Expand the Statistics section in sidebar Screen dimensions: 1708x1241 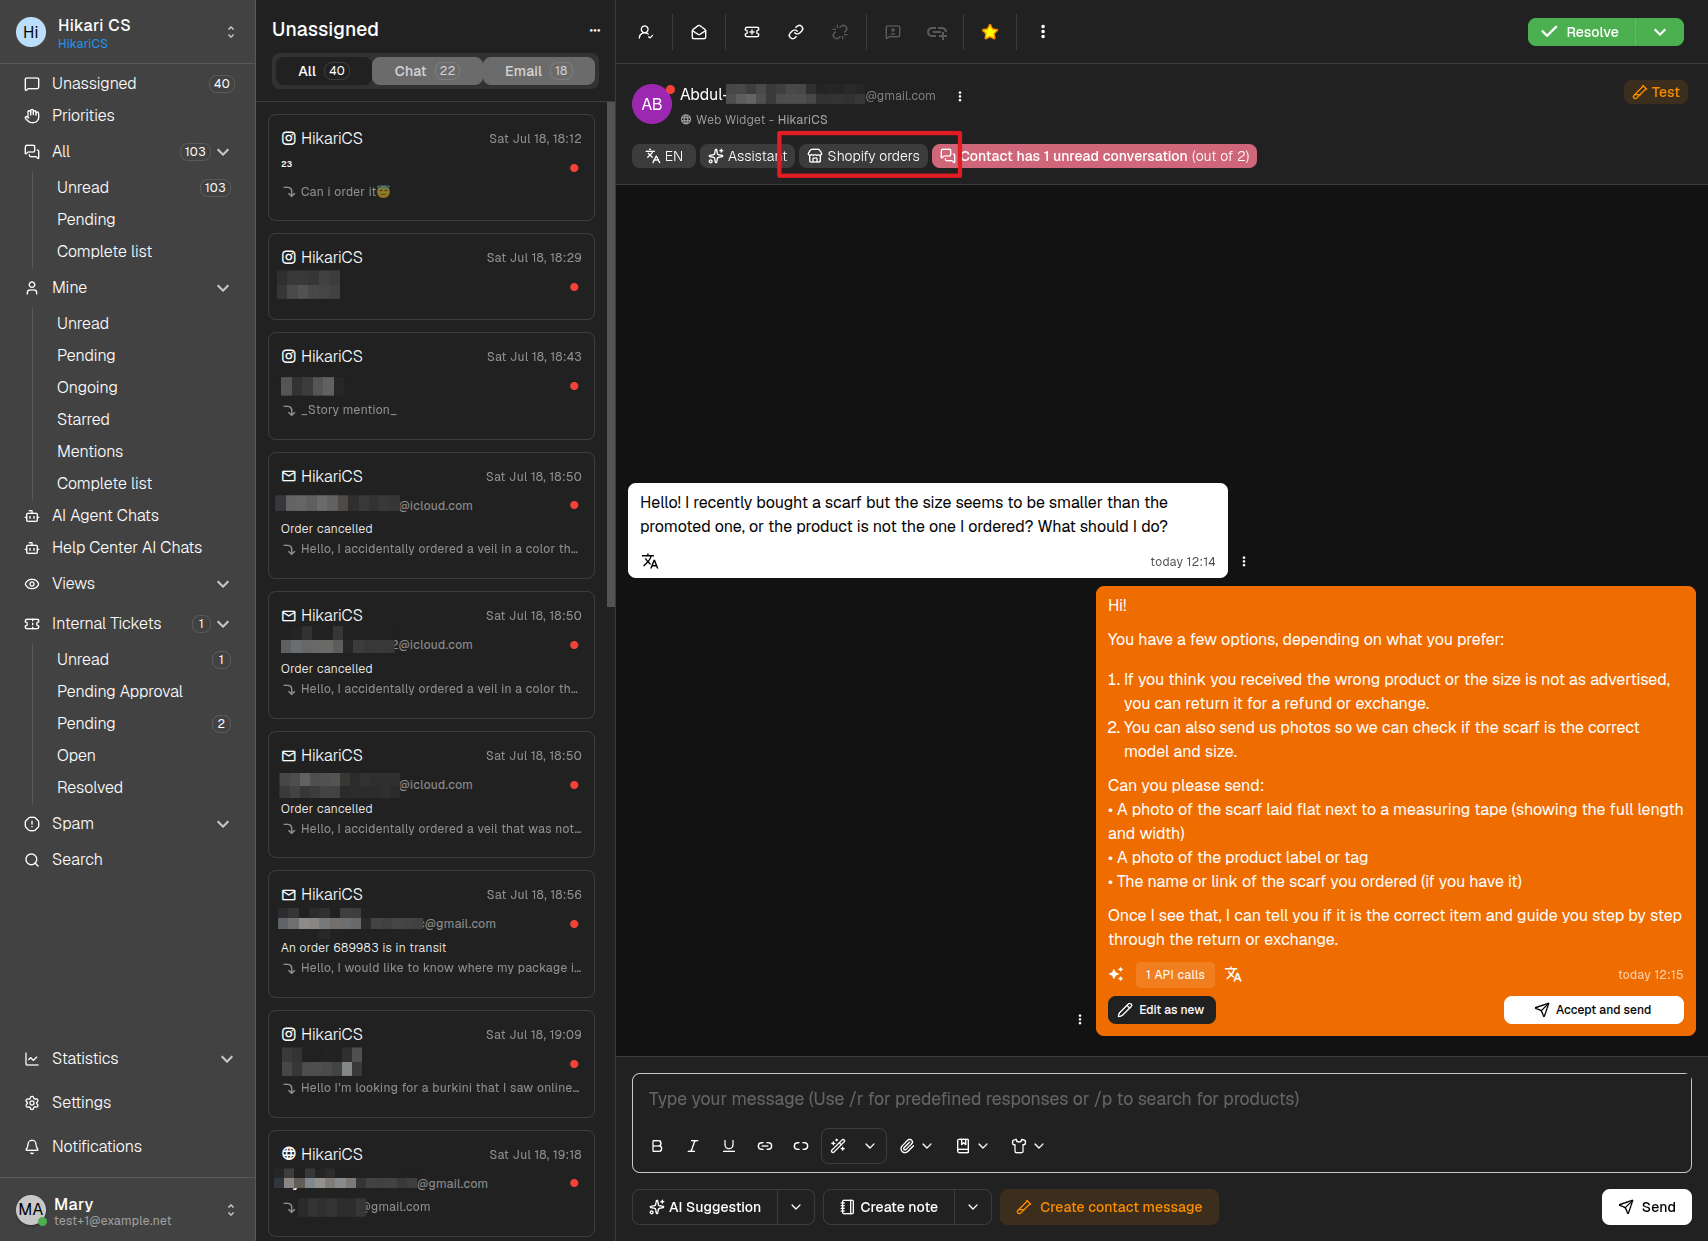point(227,1059)
